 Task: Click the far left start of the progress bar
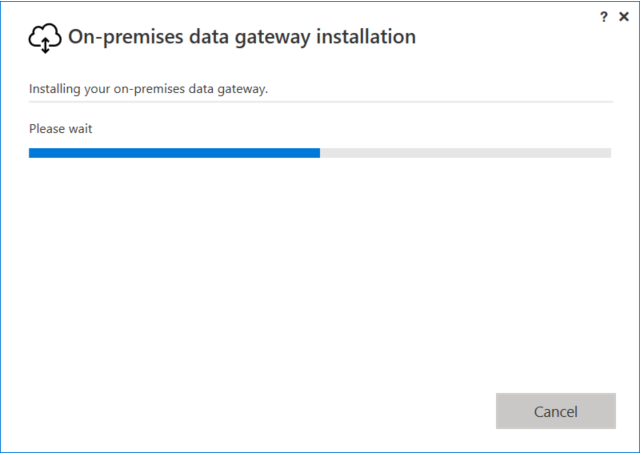pyautogui.click(x=31, y=153)
